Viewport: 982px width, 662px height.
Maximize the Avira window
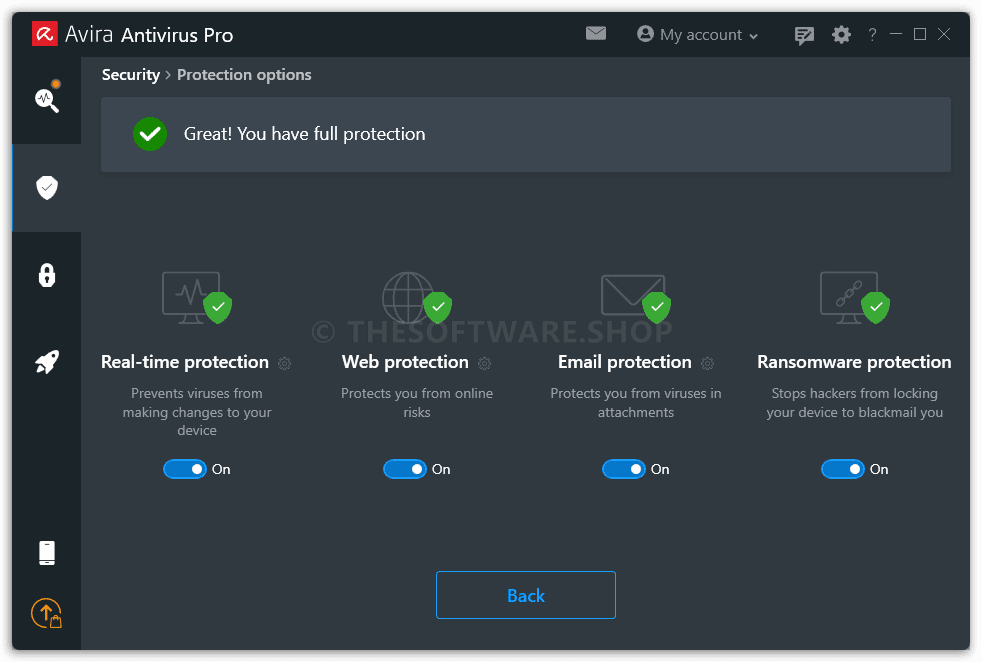tap(920, 34)
